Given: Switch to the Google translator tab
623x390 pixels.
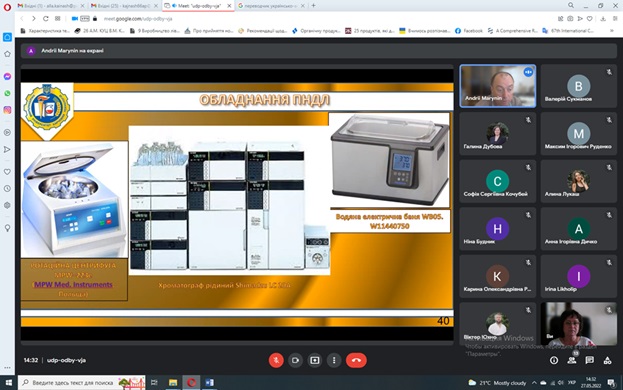Looking at the screenshot, I should [271, 6].
